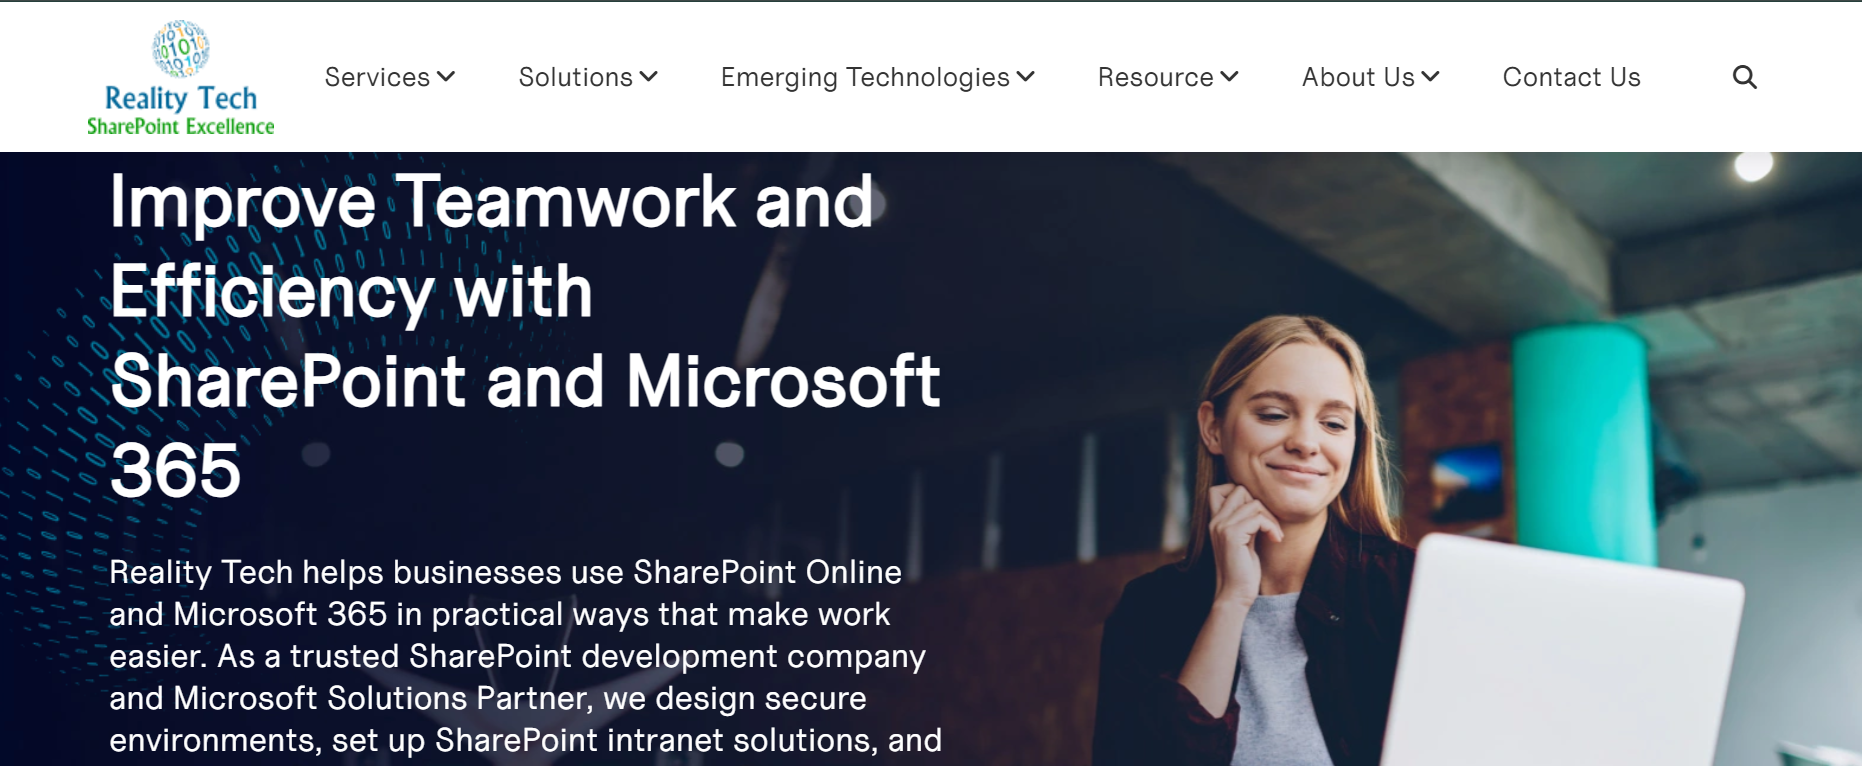Expand the Services chevron arrow

pyautogui.click(x=446, y=76)
